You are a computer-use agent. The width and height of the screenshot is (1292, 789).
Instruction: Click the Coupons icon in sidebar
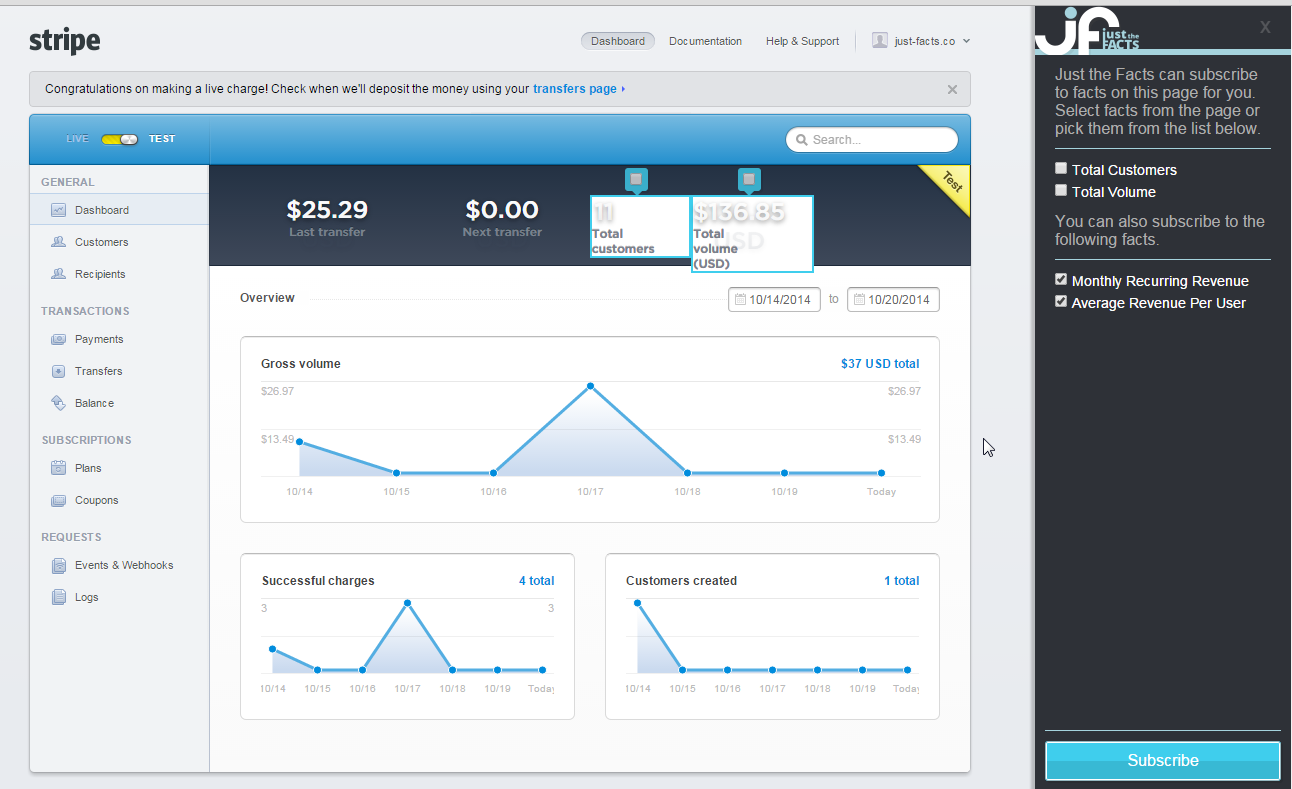click(58, 500)
